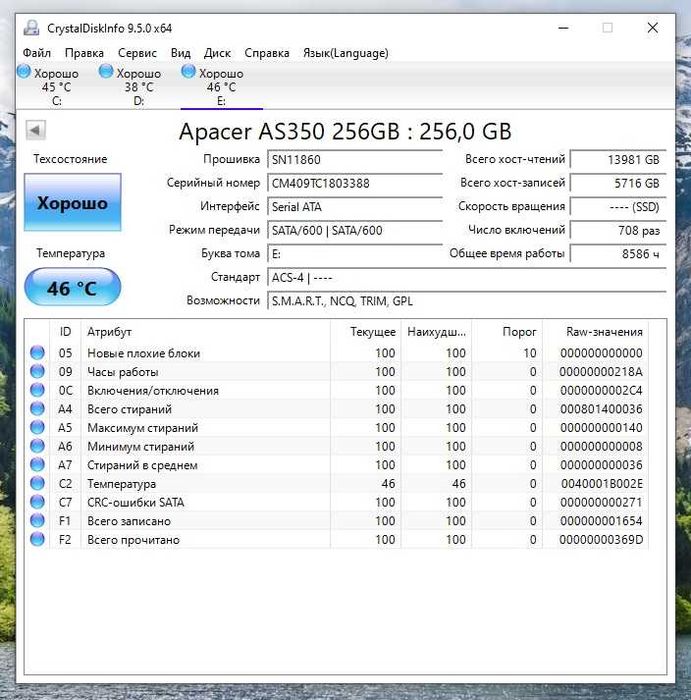The image size is (691, 700).
Task: Open the Диск menu
Action: pyautogui.click(x=217, y=53)
